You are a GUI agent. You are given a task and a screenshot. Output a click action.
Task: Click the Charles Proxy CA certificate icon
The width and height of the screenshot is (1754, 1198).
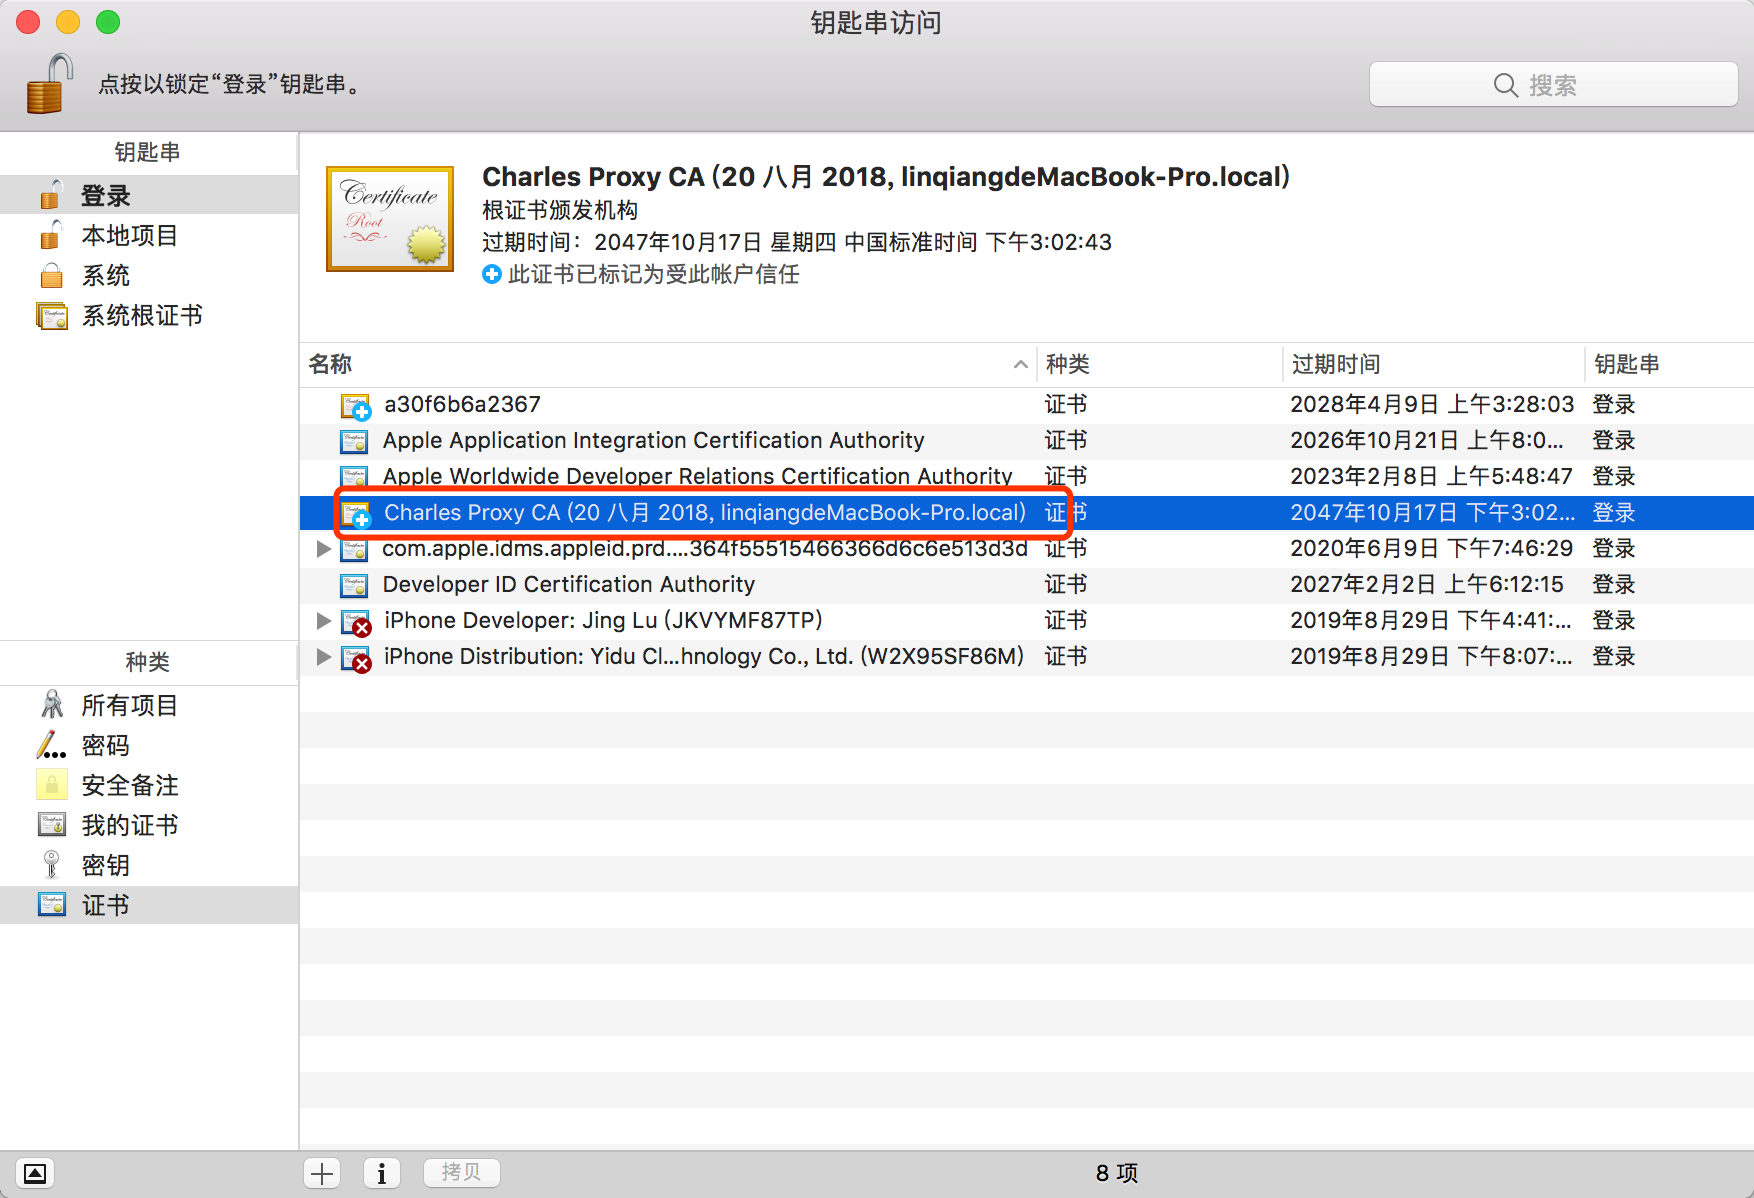coord(356,513)
